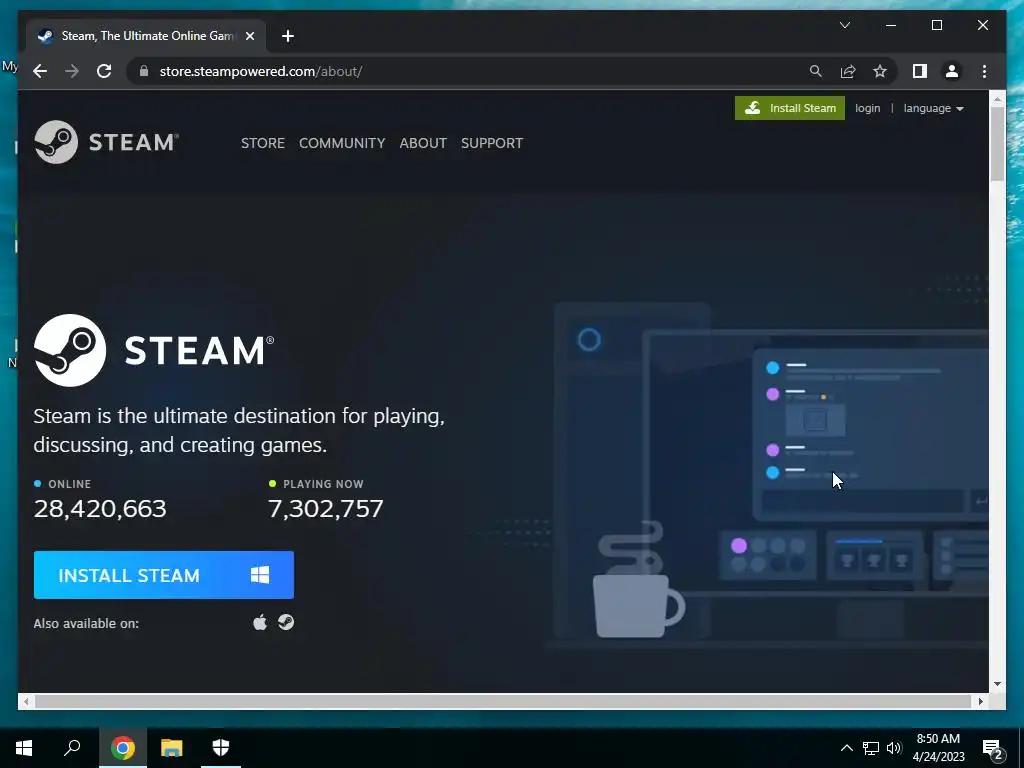Open the language dropdown

tap(933, 108)
